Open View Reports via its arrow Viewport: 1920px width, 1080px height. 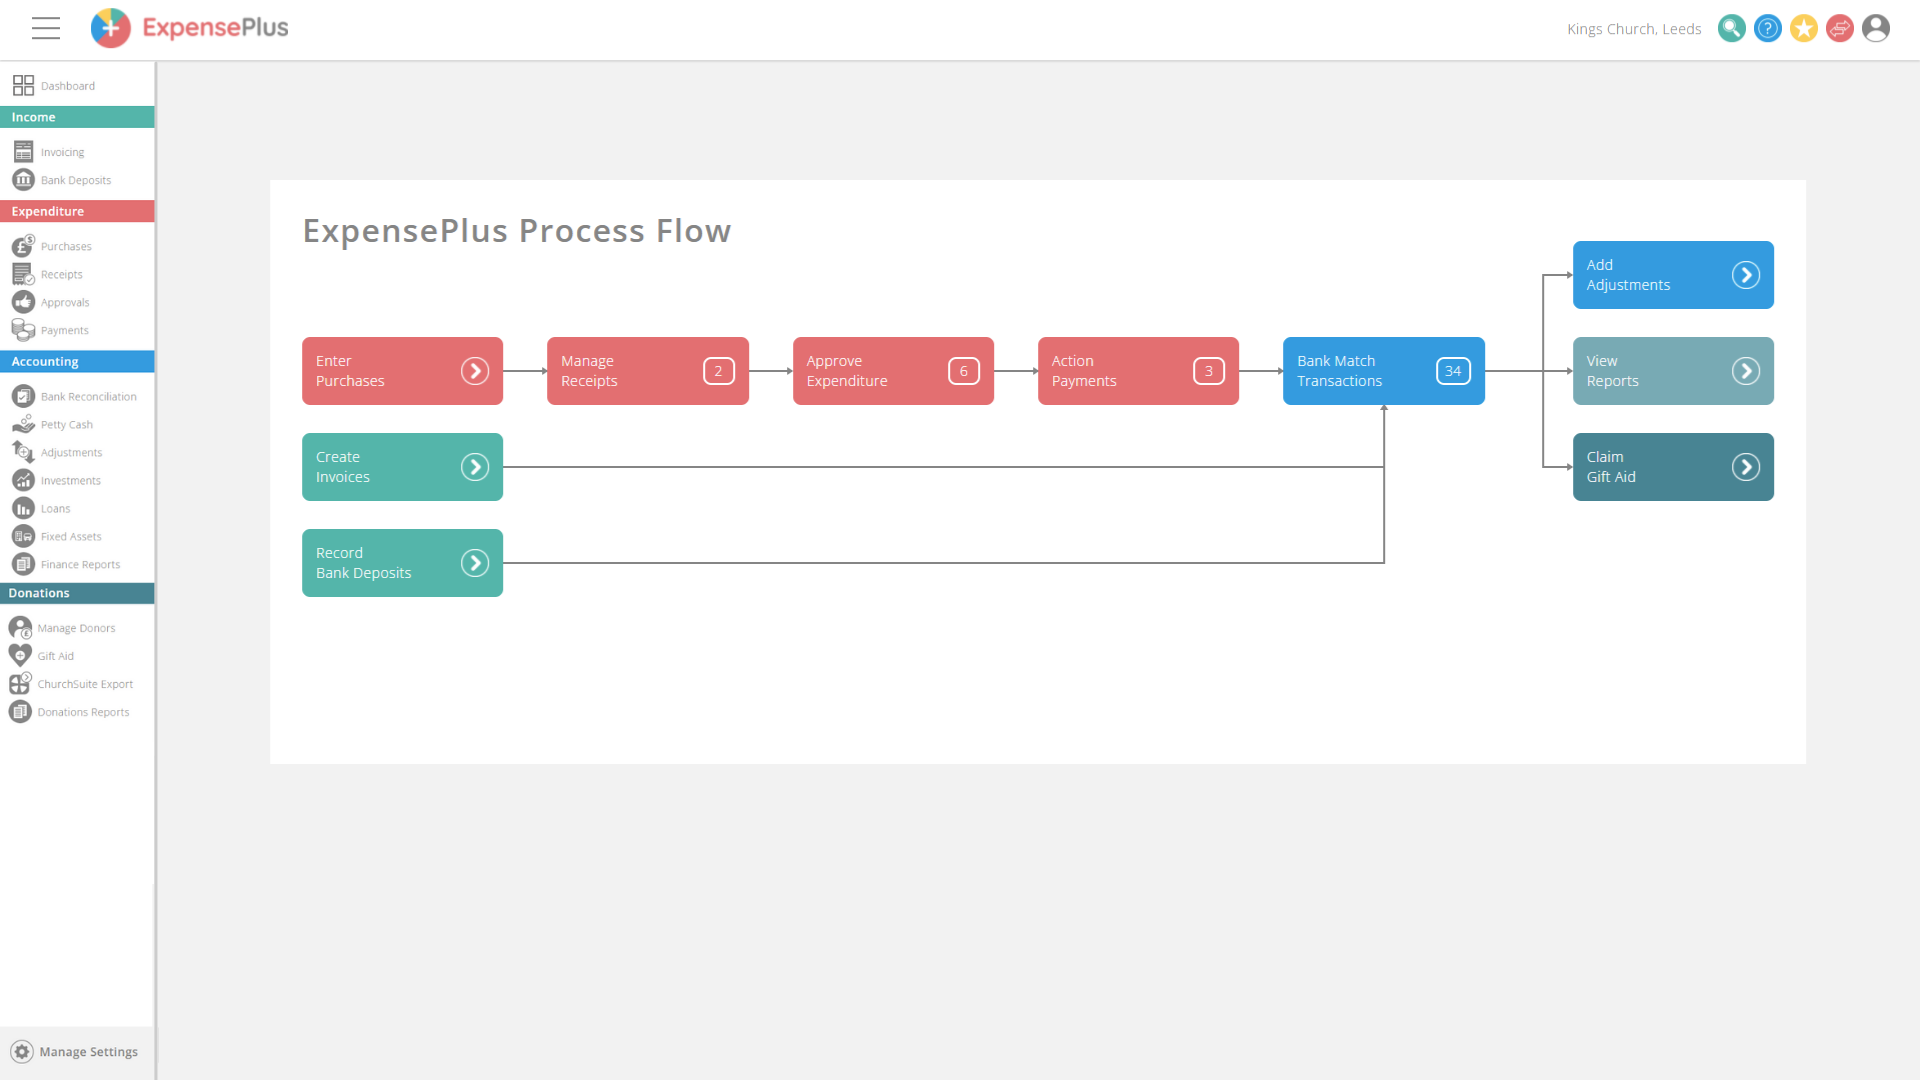(x=1747, y=370)
